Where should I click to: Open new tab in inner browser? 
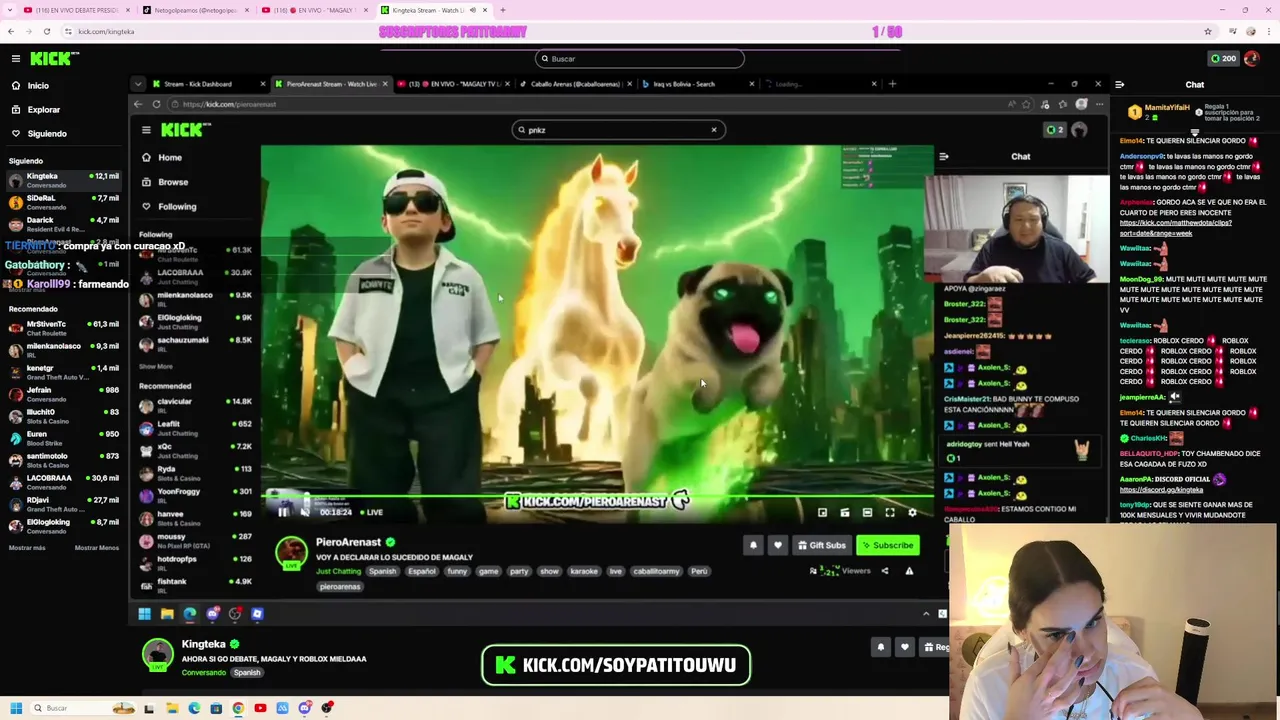pyautogui.click(x=892, y=84)
